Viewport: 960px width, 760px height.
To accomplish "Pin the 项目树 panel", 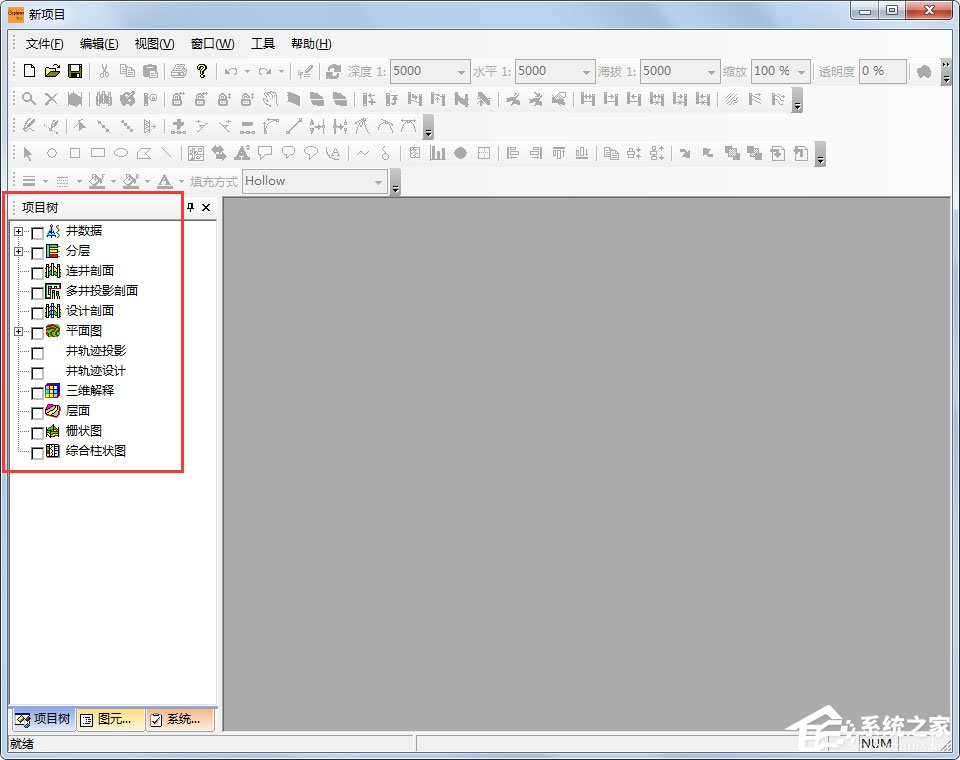I will click(x=190, y=207).
